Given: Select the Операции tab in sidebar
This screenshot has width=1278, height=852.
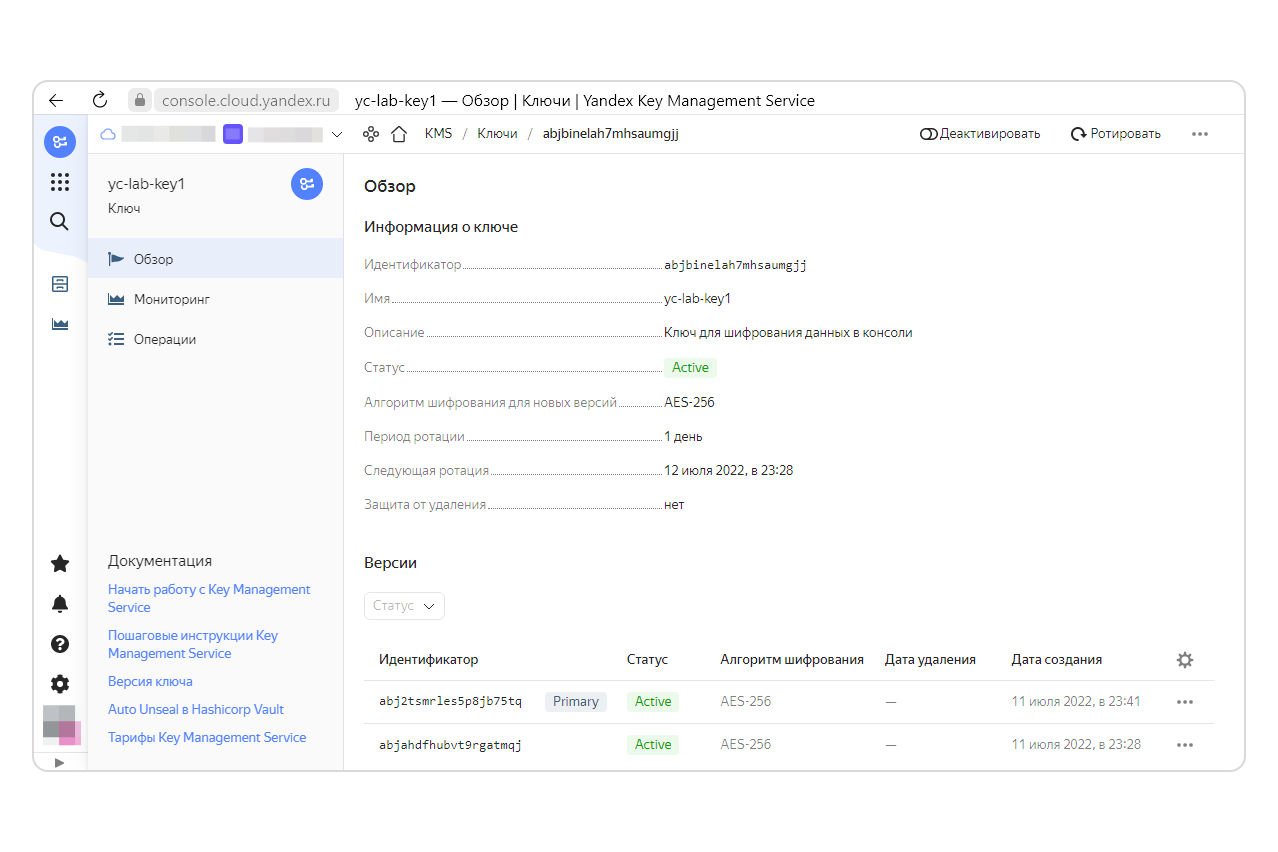Looking at the screenshot, I should 216,339.
